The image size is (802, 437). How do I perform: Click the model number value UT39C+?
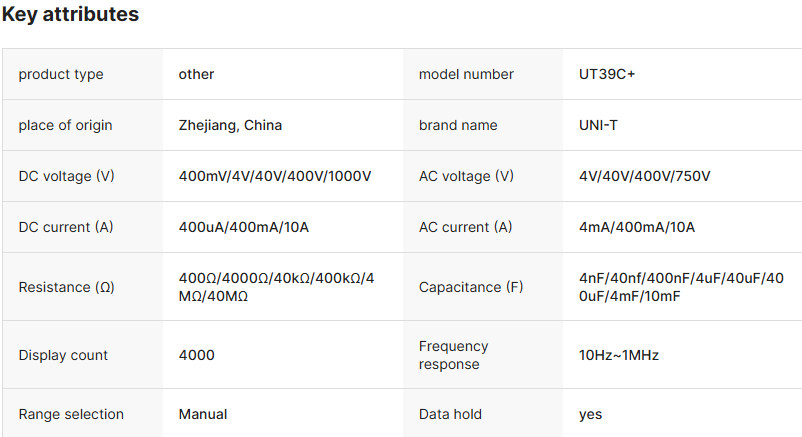click(x=607, y=74)
